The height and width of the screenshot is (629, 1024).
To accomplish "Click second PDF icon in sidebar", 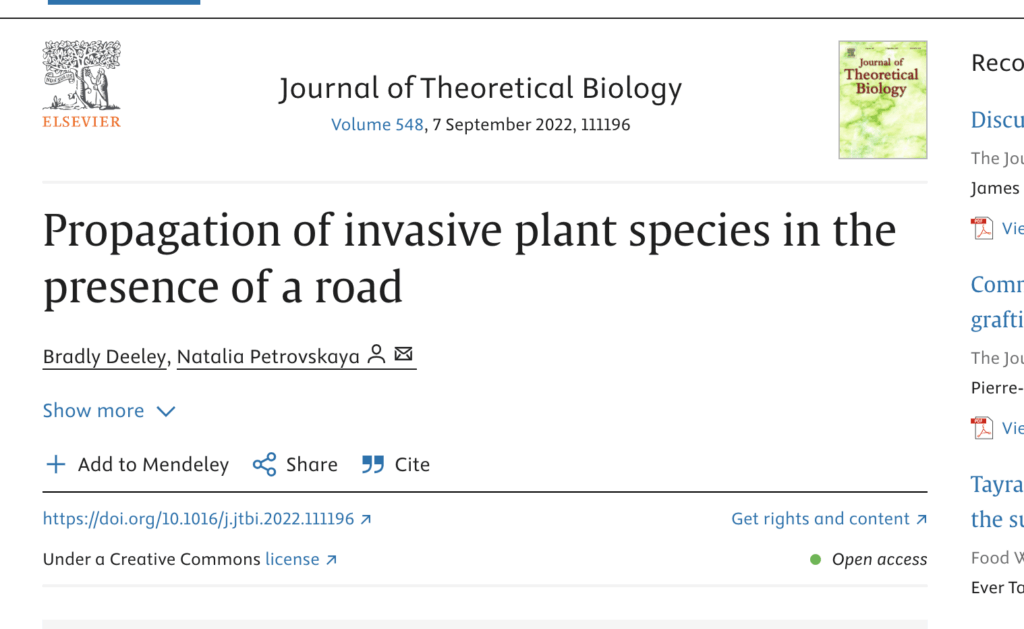I will click(x=983, y=428).
